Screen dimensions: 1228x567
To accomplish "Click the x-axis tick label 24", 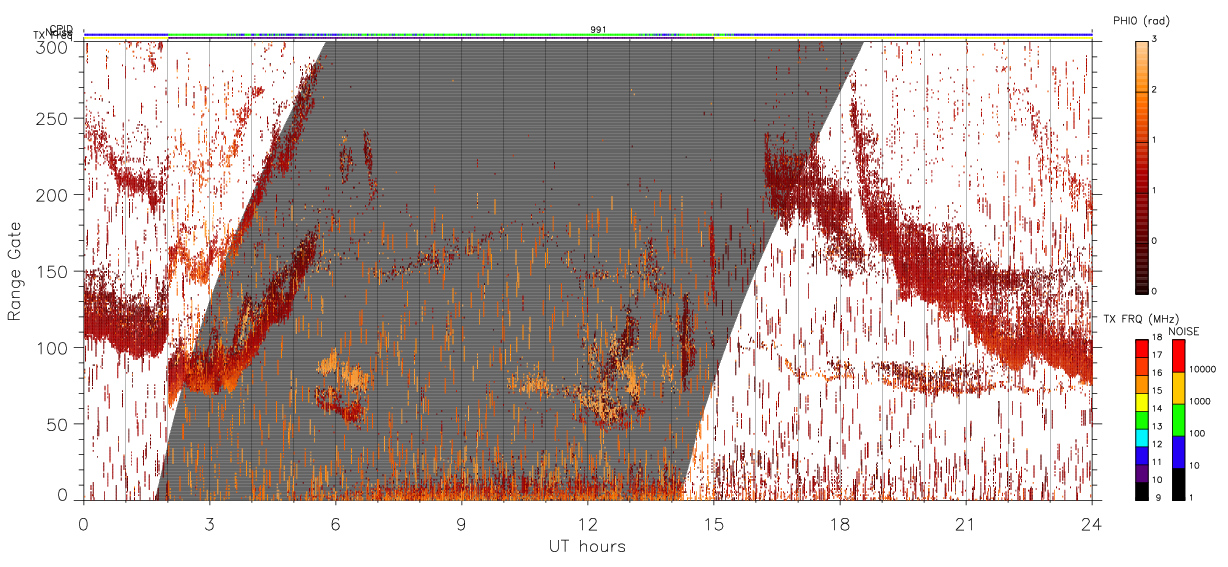I will click(x=1092, y=523).
